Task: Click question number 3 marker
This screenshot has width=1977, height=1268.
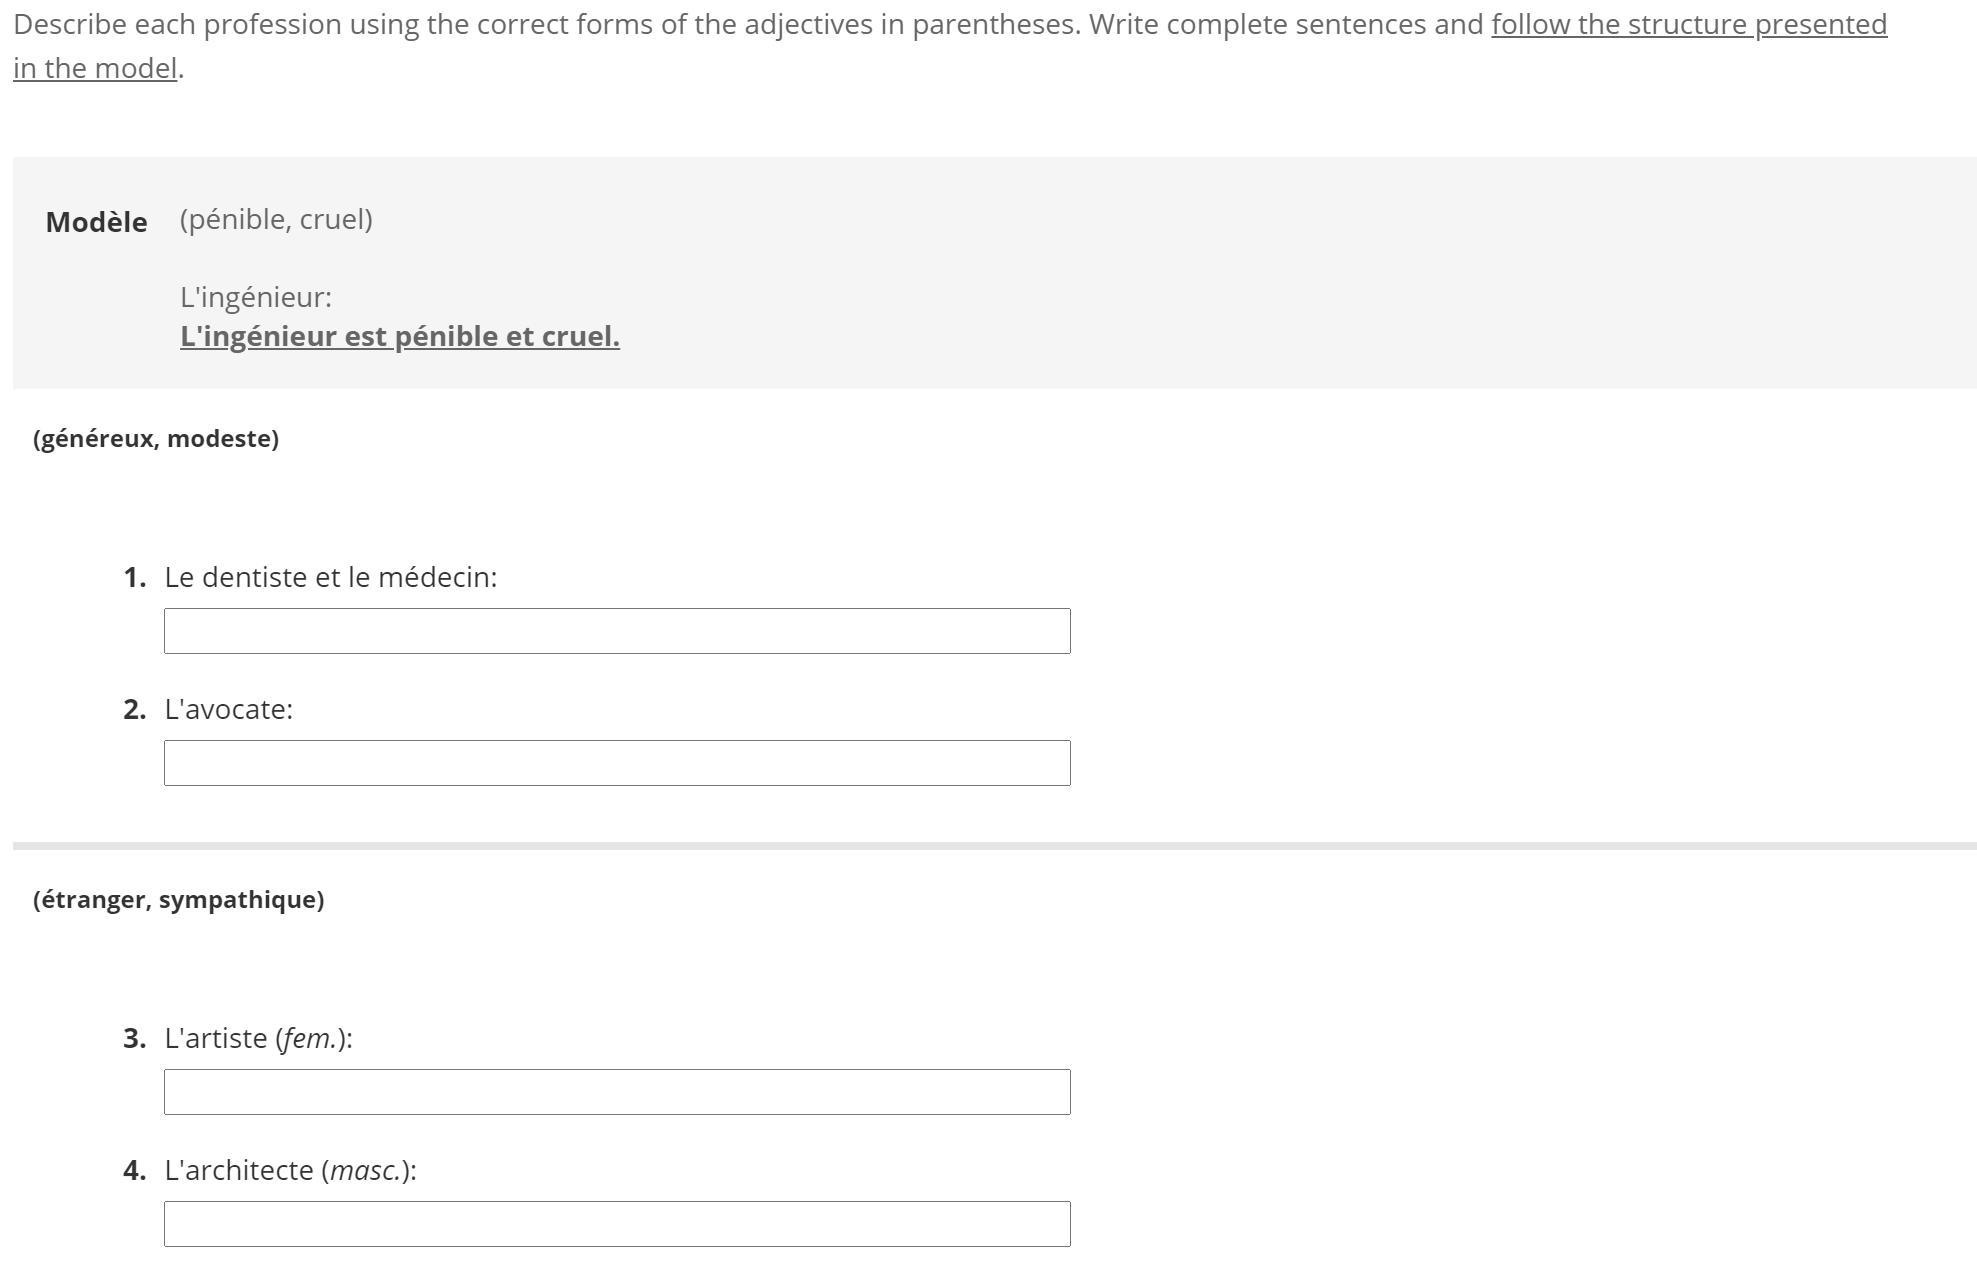Action: click(x=135, y=1038)
